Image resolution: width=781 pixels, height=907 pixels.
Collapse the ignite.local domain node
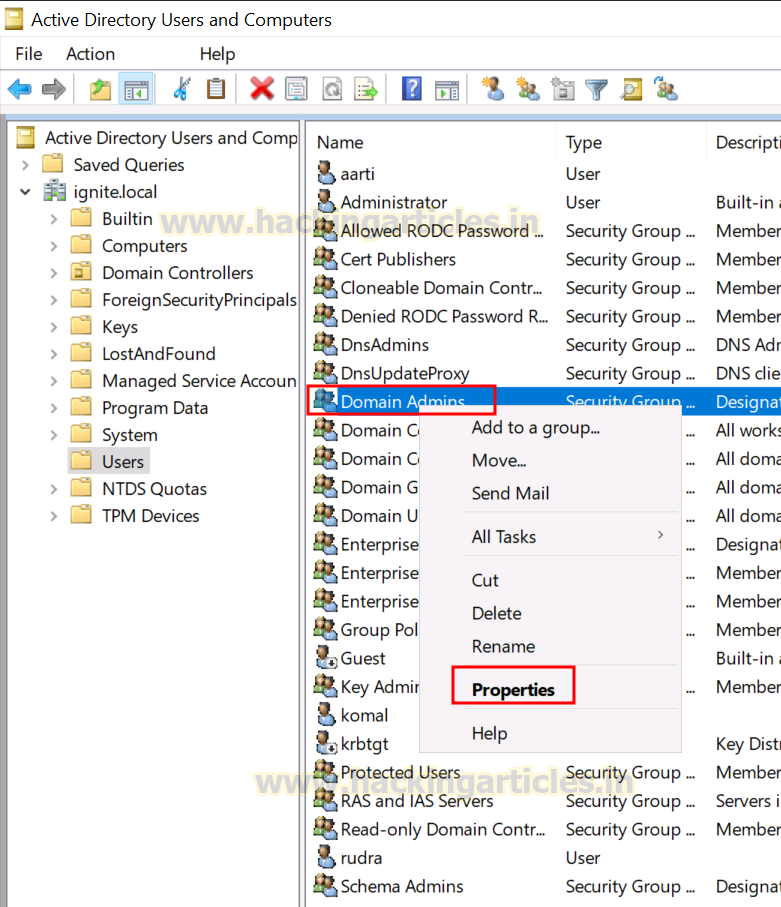pyautogui.click(x=25, y=191)
